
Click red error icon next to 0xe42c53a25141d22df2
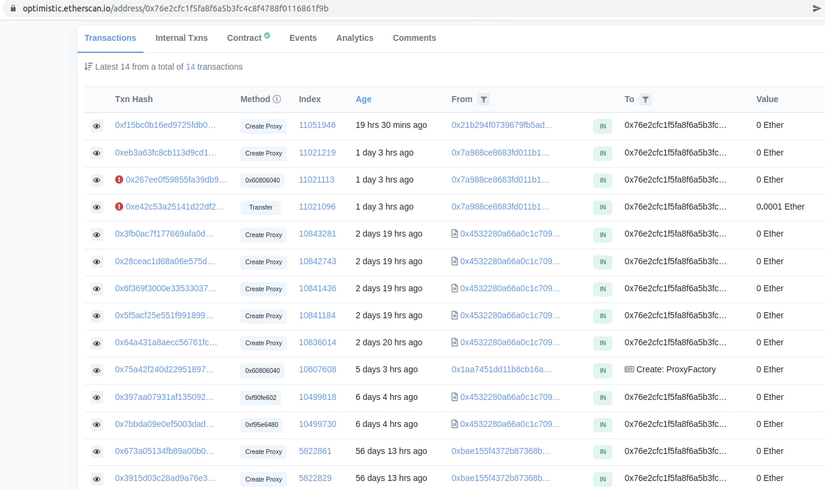119,207
